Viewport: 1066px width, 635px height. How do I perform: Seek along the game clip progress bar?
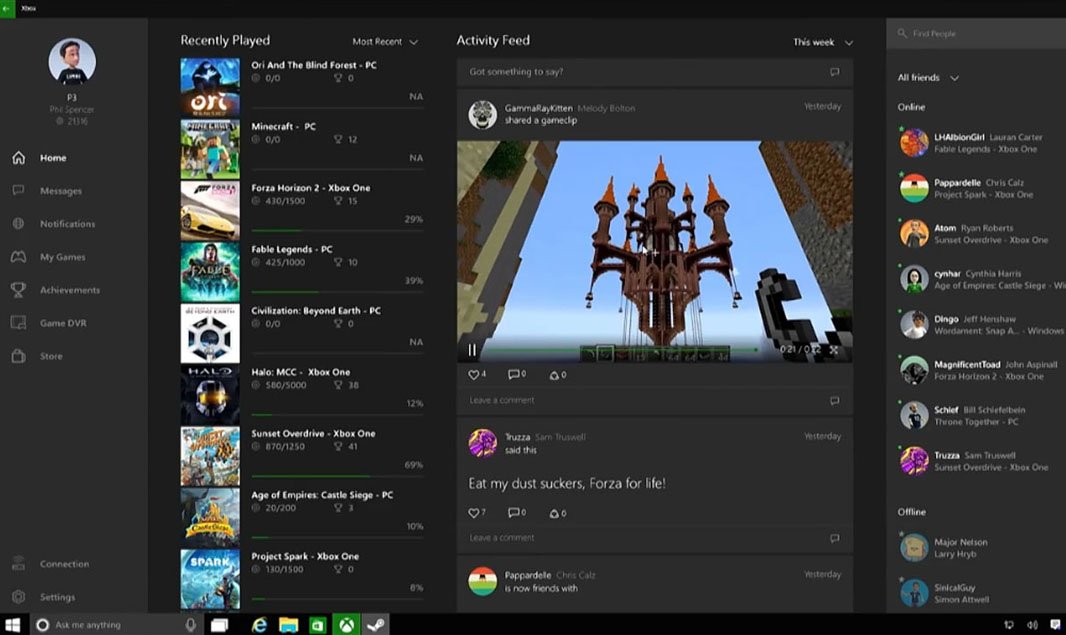coord(623,349)
